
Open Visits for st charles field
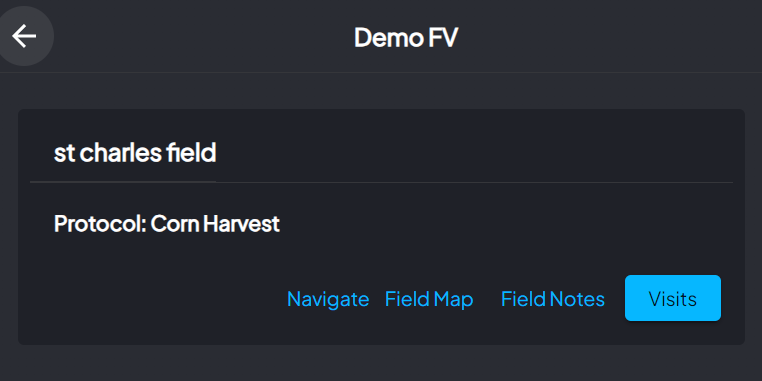(x=673, y=298)
